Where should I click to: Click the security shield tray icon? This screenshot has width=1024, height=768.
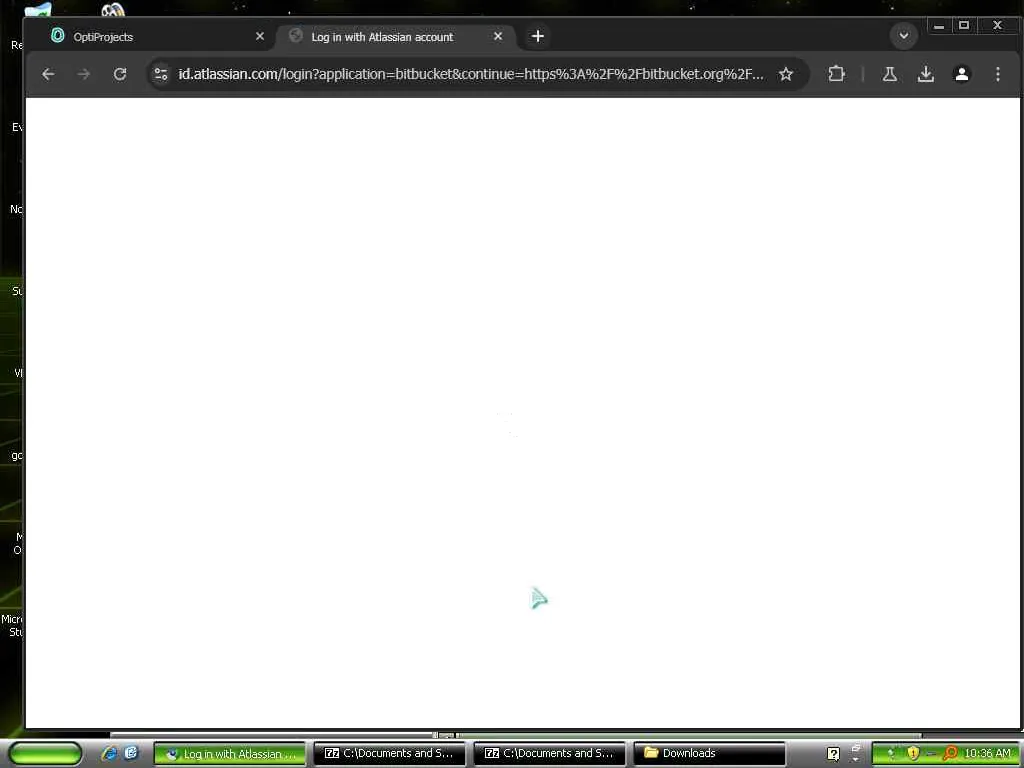tap(913, 754)
